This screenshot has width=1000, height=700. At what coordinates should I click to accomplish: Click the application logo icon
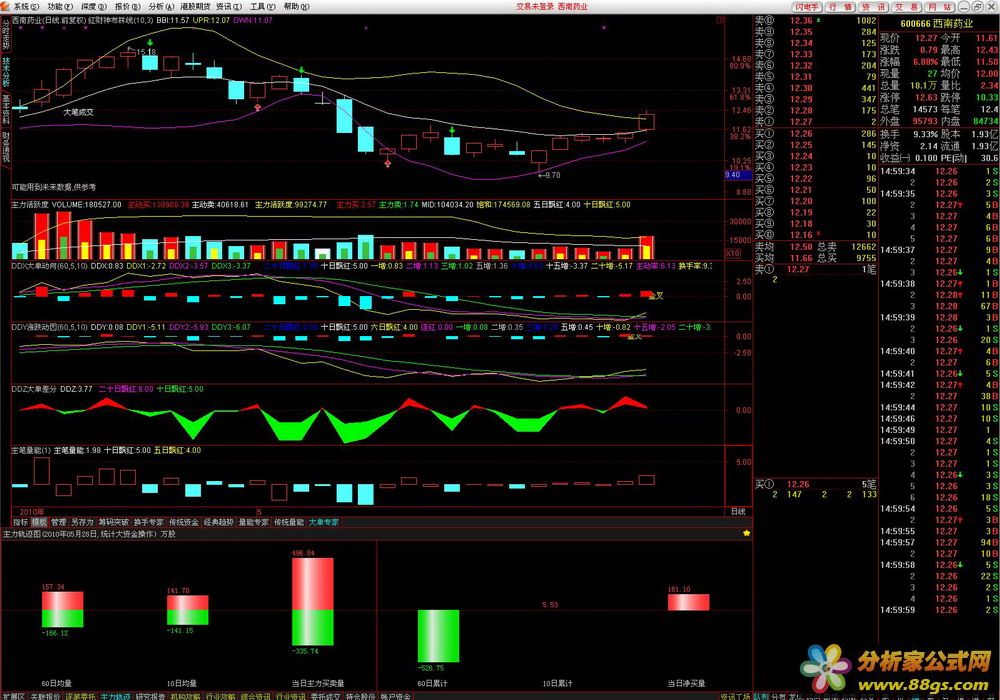click(6, 6)
